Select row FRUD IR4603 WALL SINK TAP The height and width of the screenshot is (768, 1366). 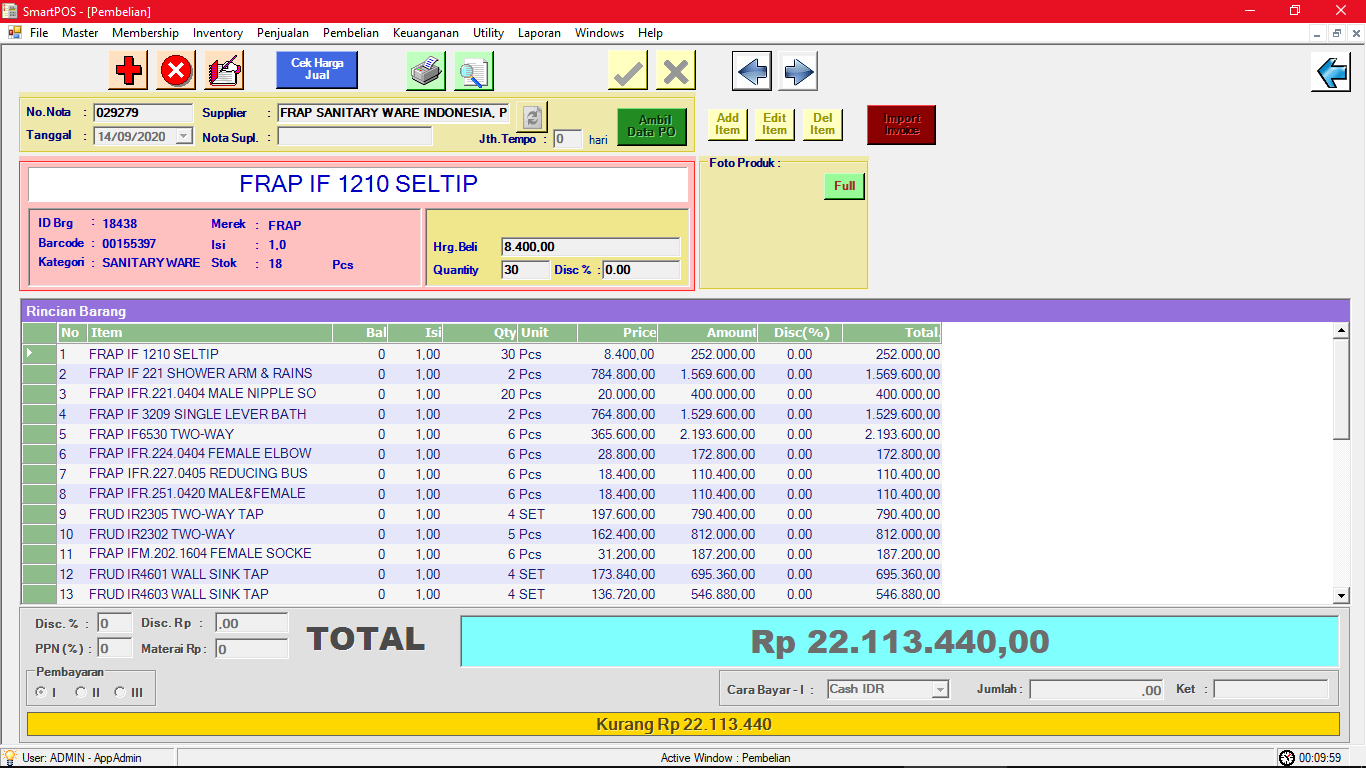coord(482,594)
